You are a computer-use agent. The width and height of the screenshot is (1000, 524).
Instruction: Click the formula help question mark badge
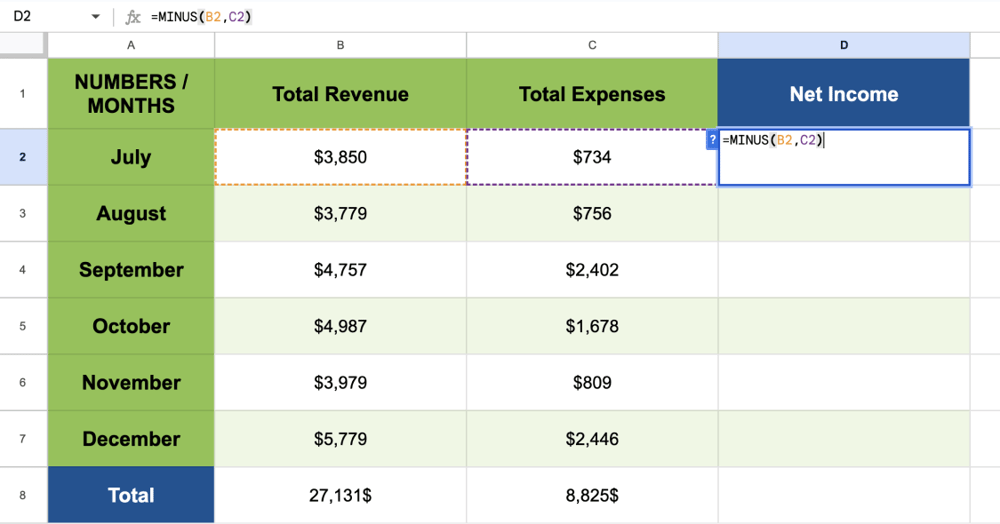(x=712, y=141)
